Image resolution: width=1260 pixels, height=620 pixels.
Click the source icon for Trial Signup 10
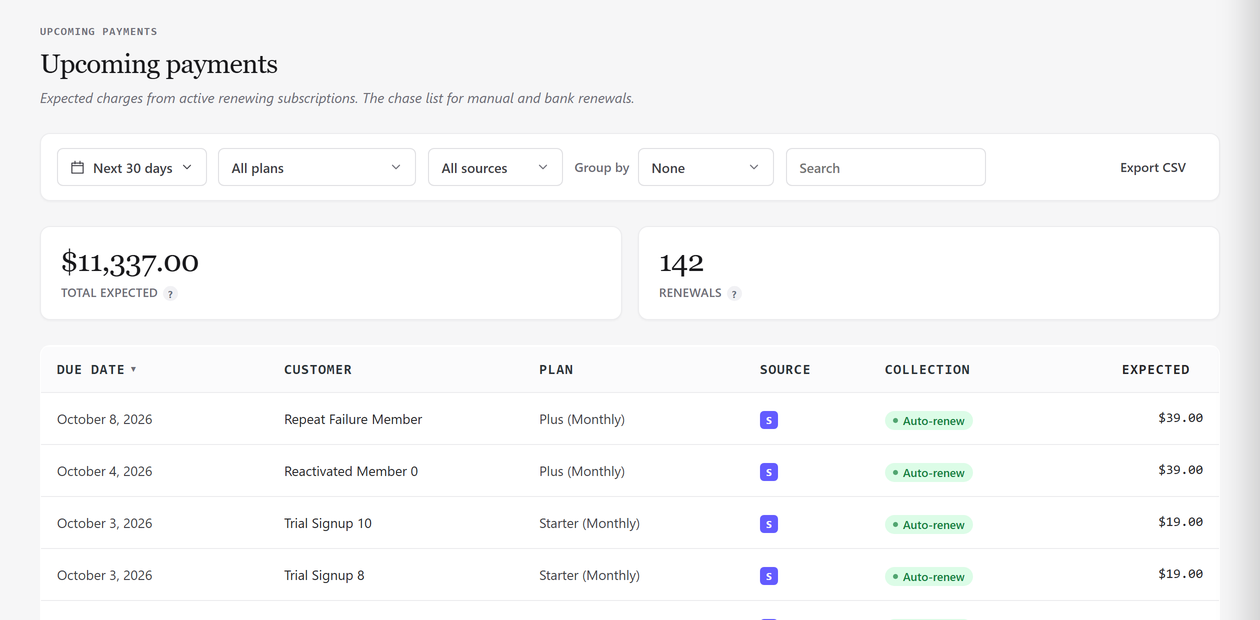(x=769, y=524)
